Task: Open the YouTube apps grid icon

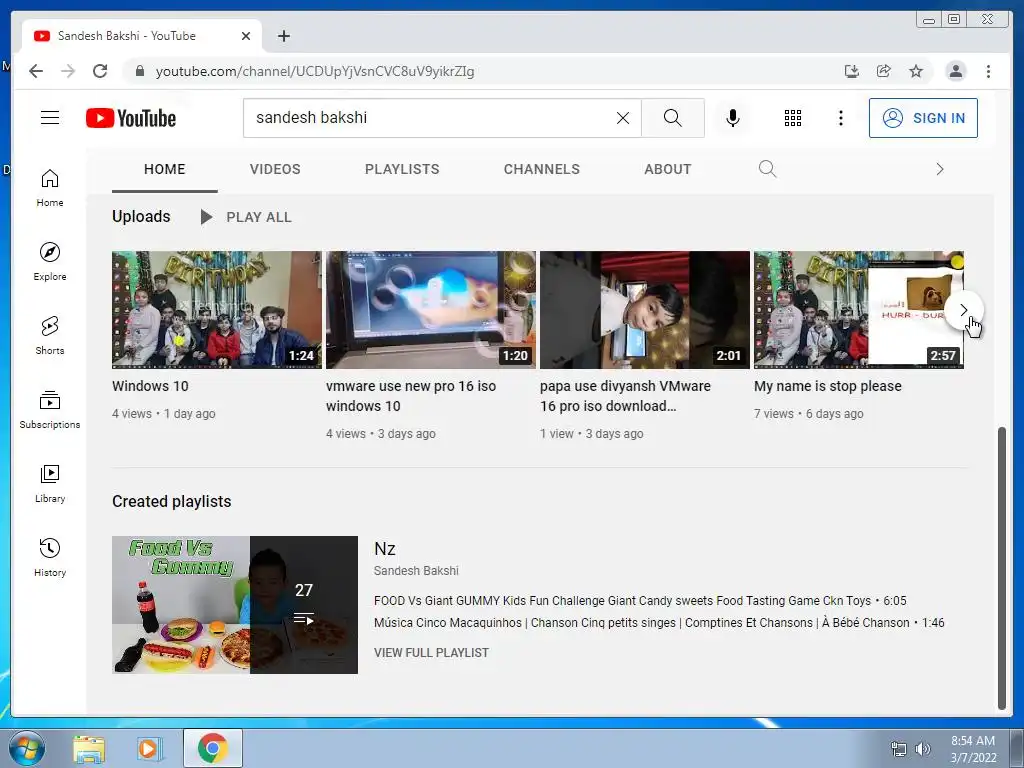Action: pos(793,118)
